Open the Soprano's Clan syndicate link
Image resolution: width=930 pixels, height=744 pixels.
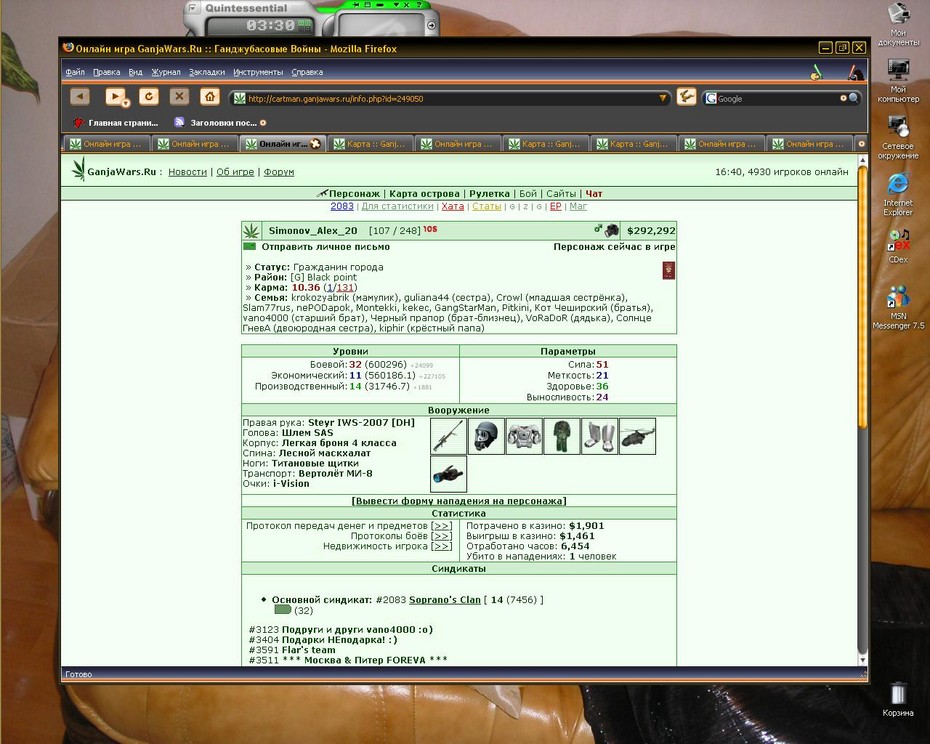(445, 600)
